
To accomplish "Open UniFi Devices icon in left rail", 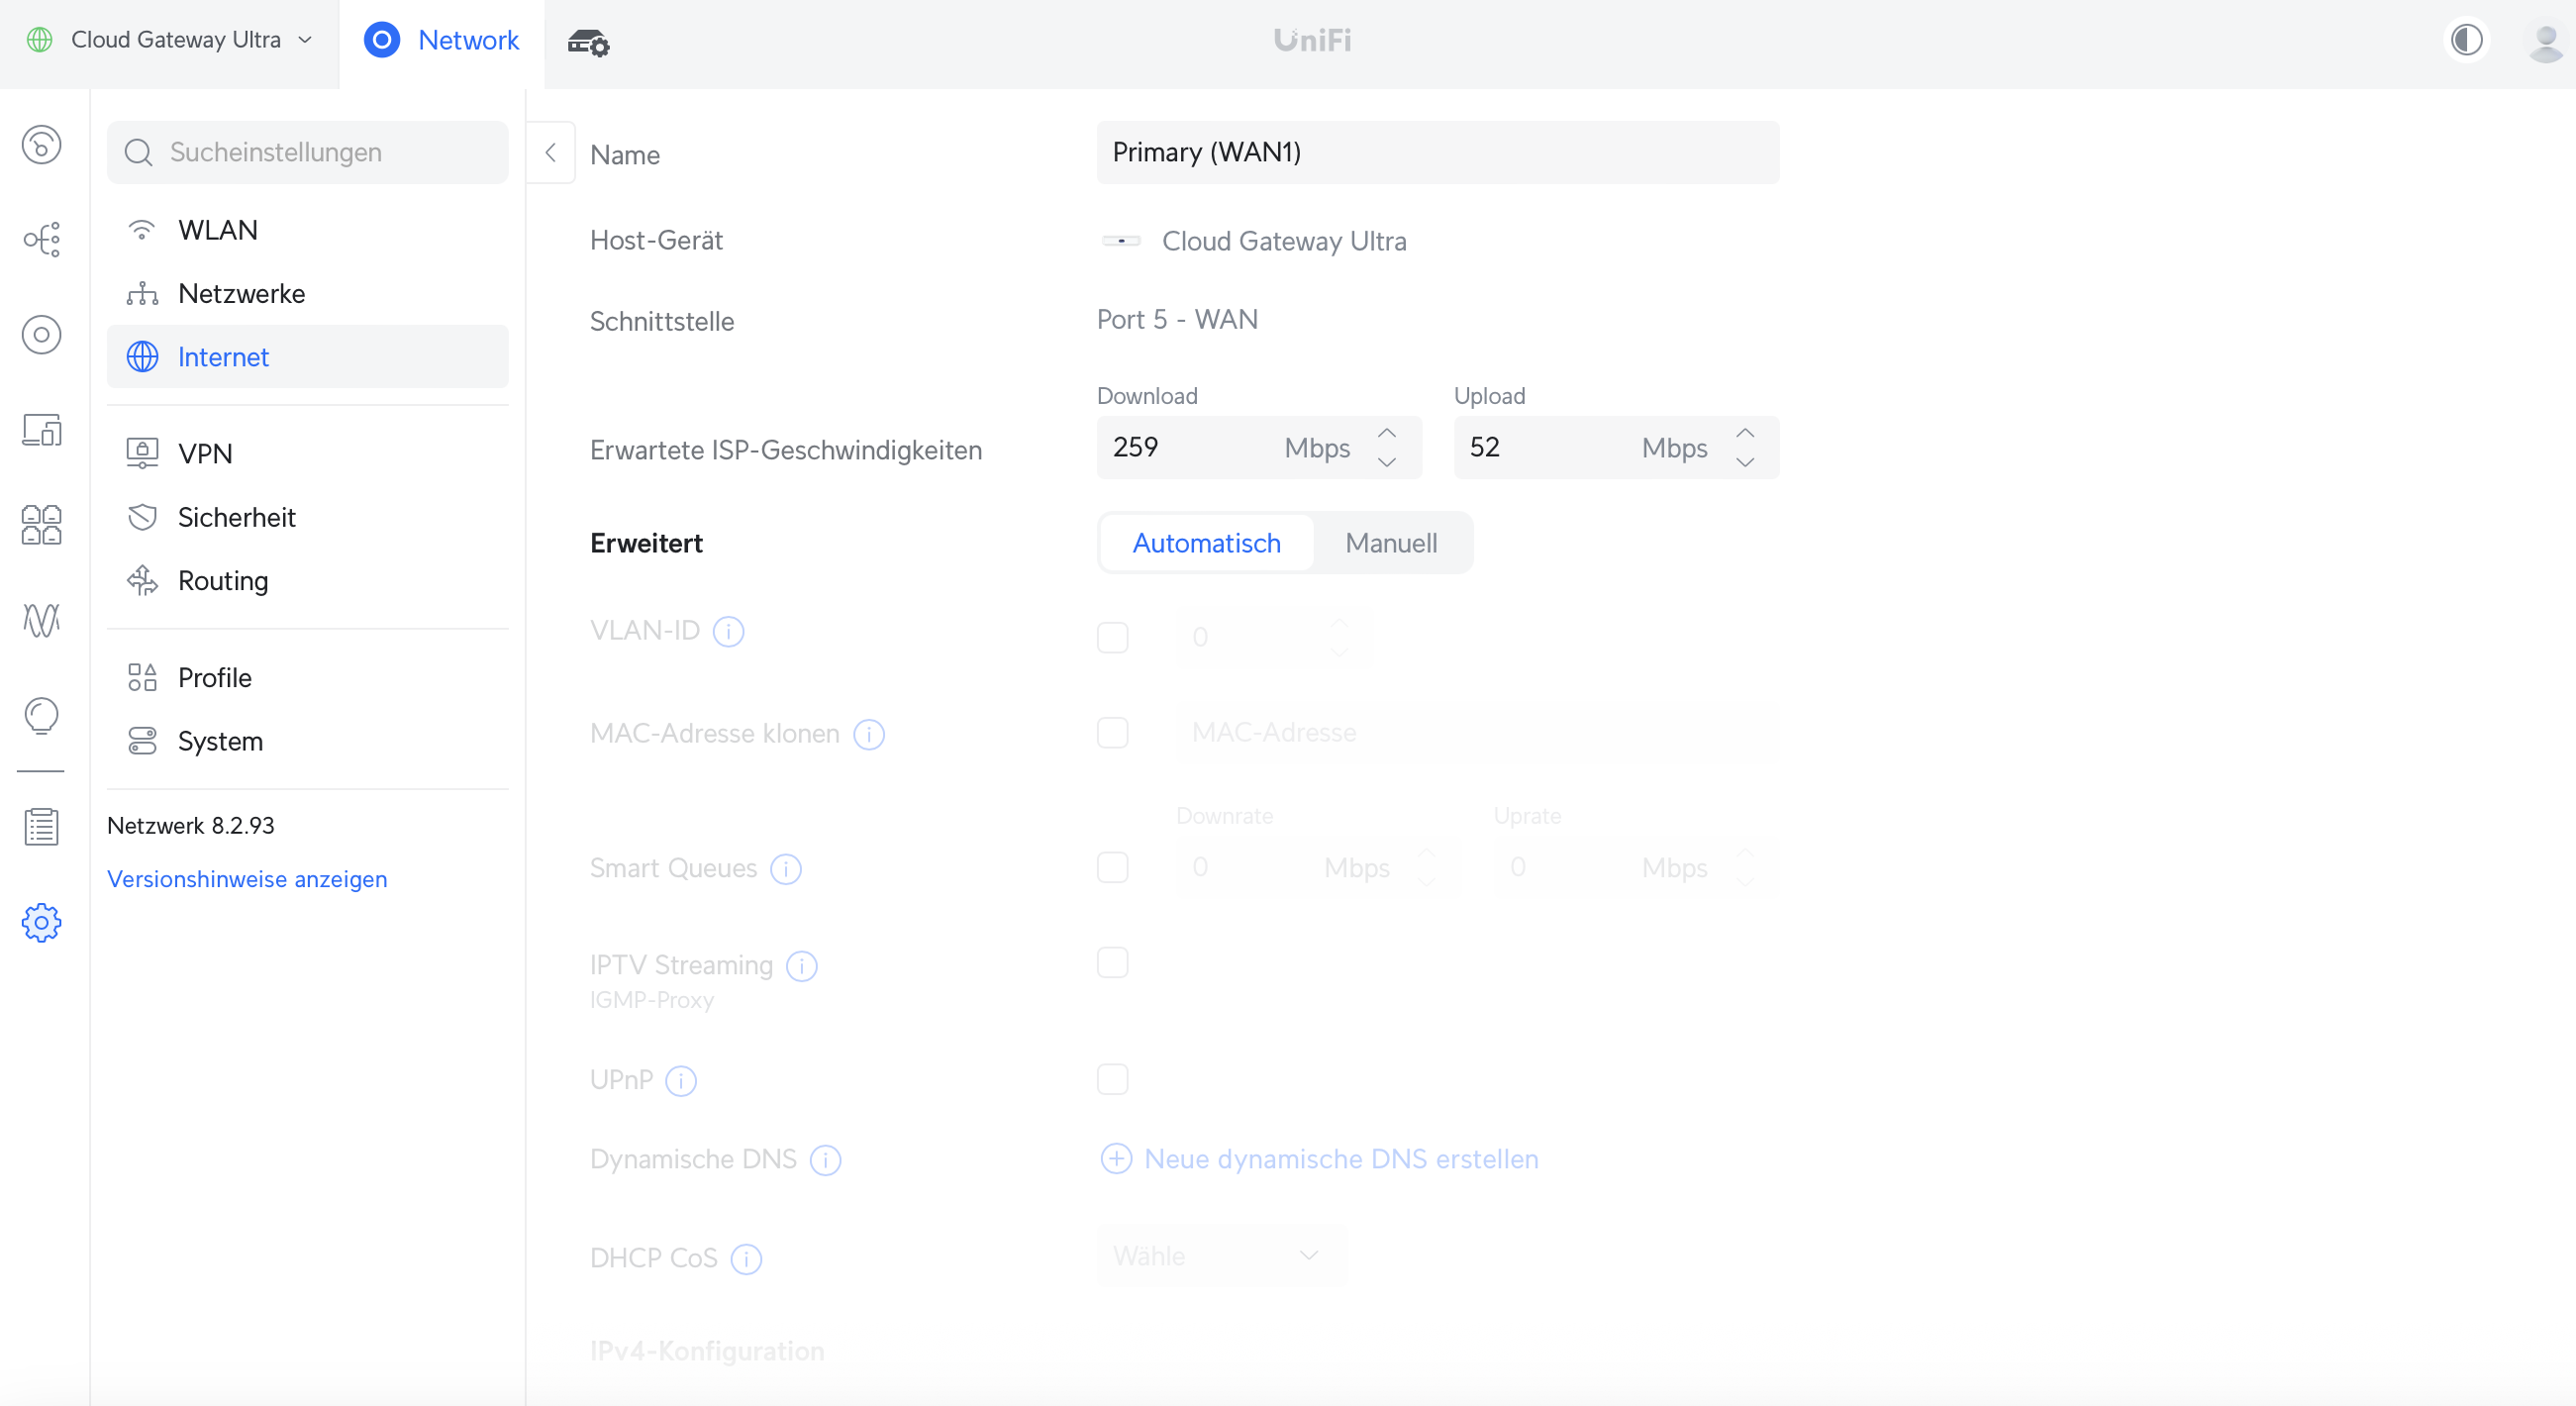I will [41, 334].
